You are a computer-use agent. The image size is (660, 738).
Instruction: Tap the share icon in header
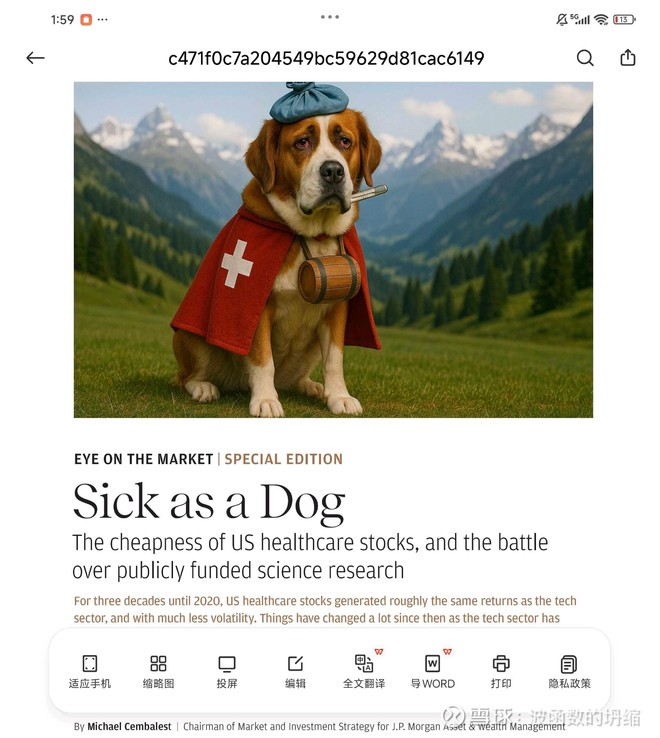click(628, 57)
